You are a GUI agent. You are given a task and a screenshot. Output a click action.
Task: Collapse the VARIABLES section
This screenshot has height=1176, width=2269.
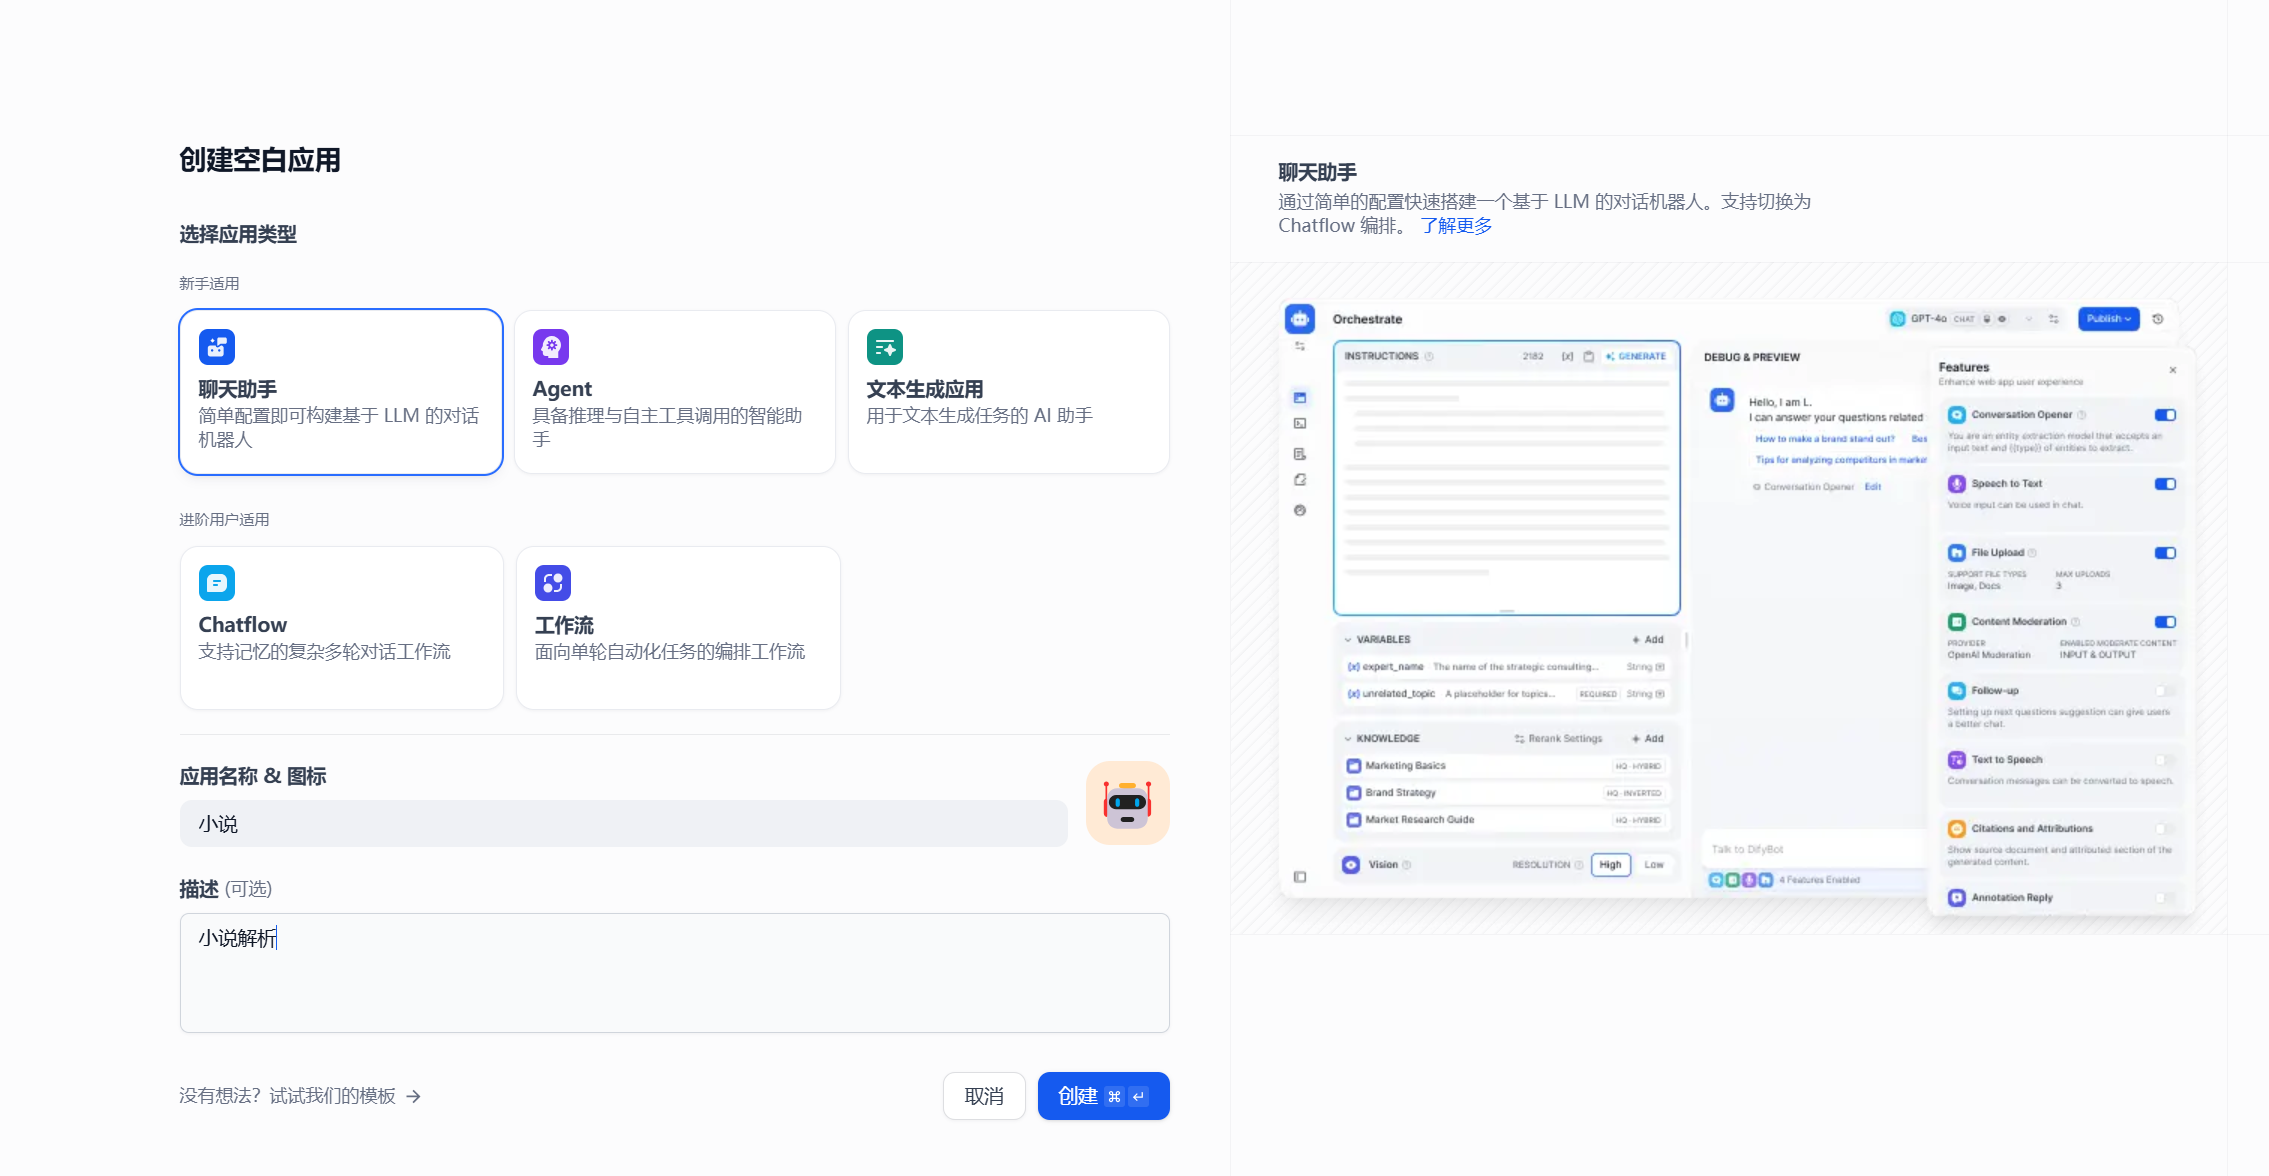(1348, 640)
